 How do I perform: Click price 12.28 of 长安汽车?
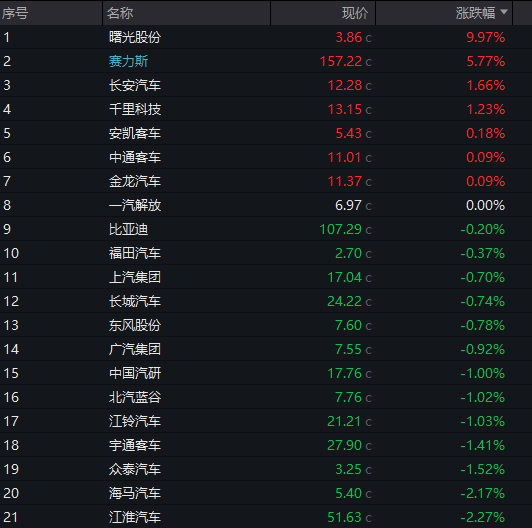click(x=345, y=85)
